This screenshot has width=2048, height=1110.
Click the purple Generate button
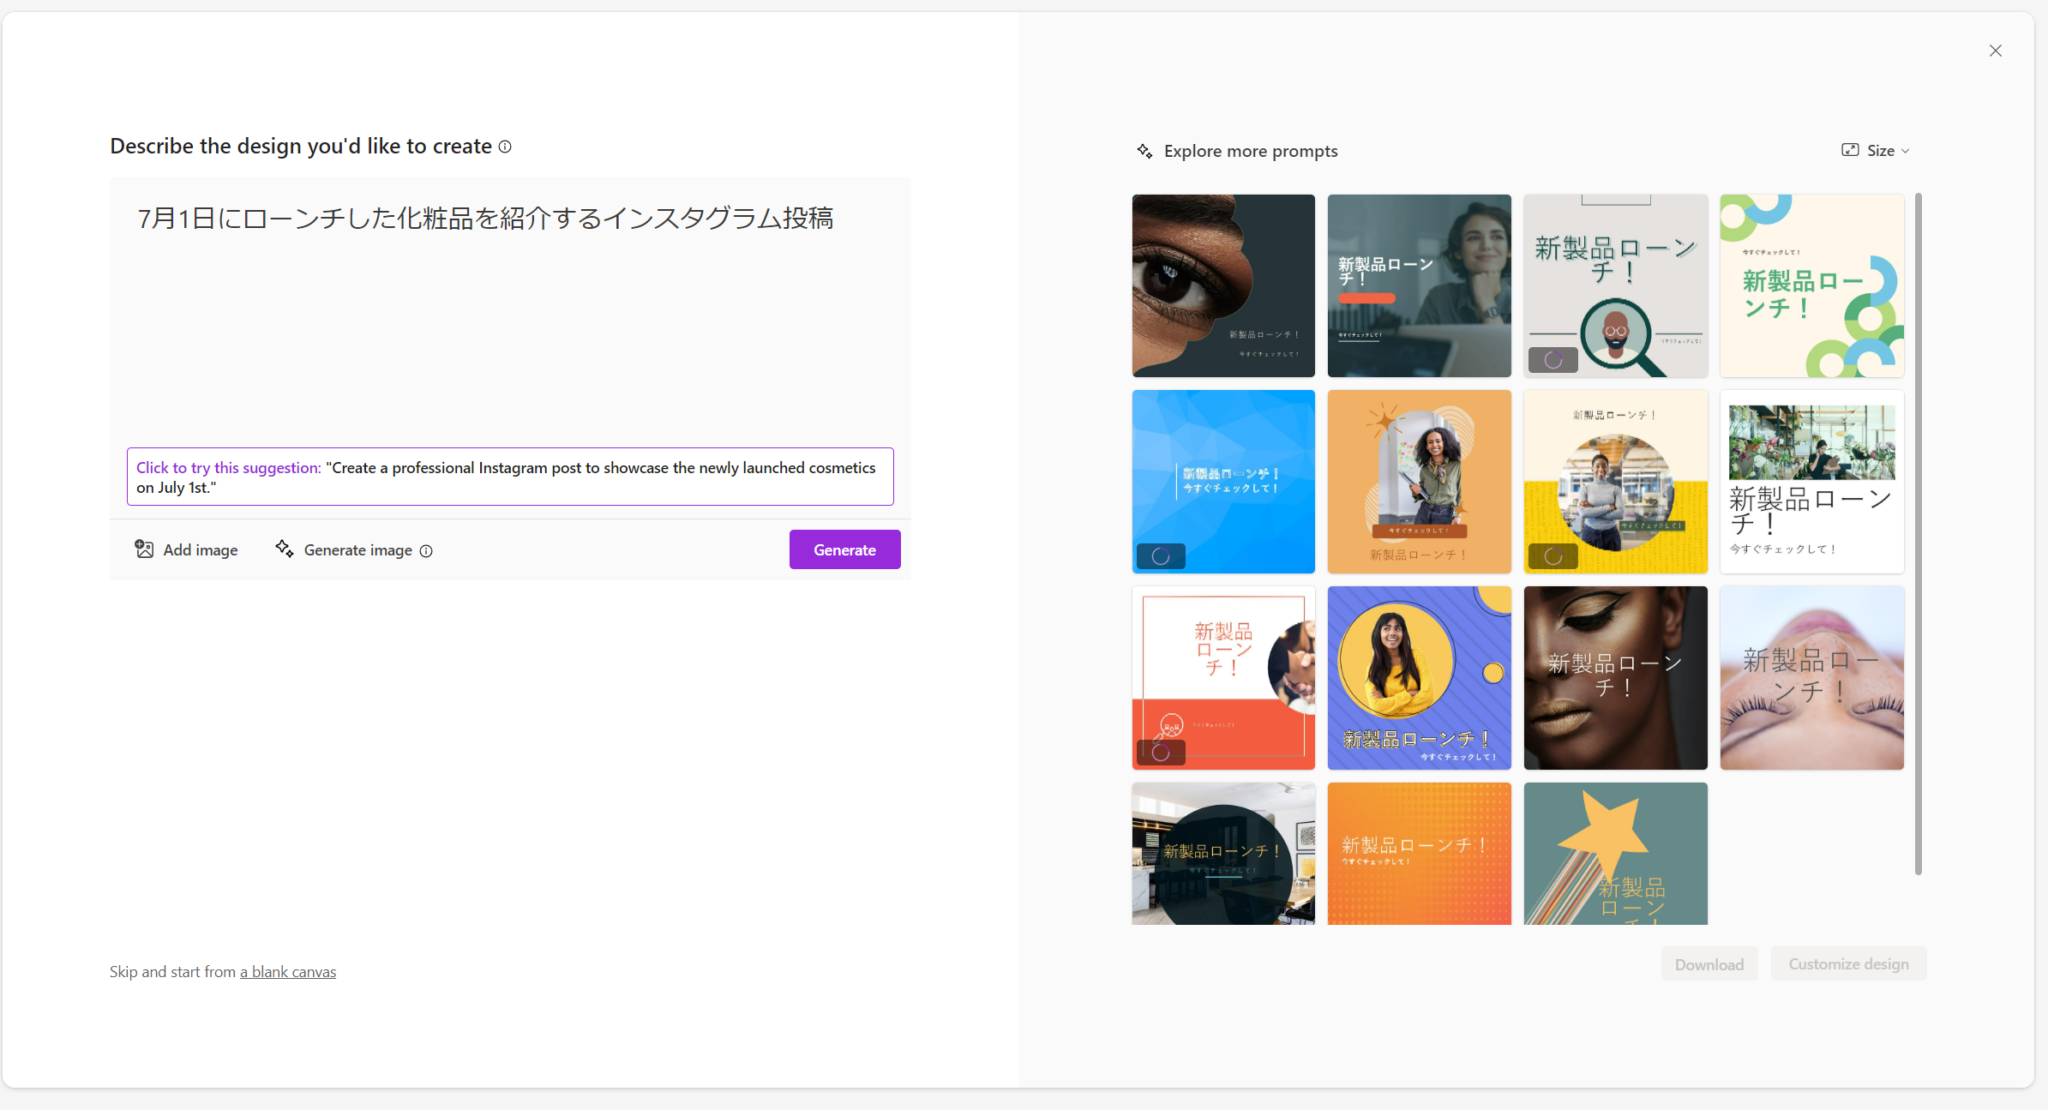(844, 549)
